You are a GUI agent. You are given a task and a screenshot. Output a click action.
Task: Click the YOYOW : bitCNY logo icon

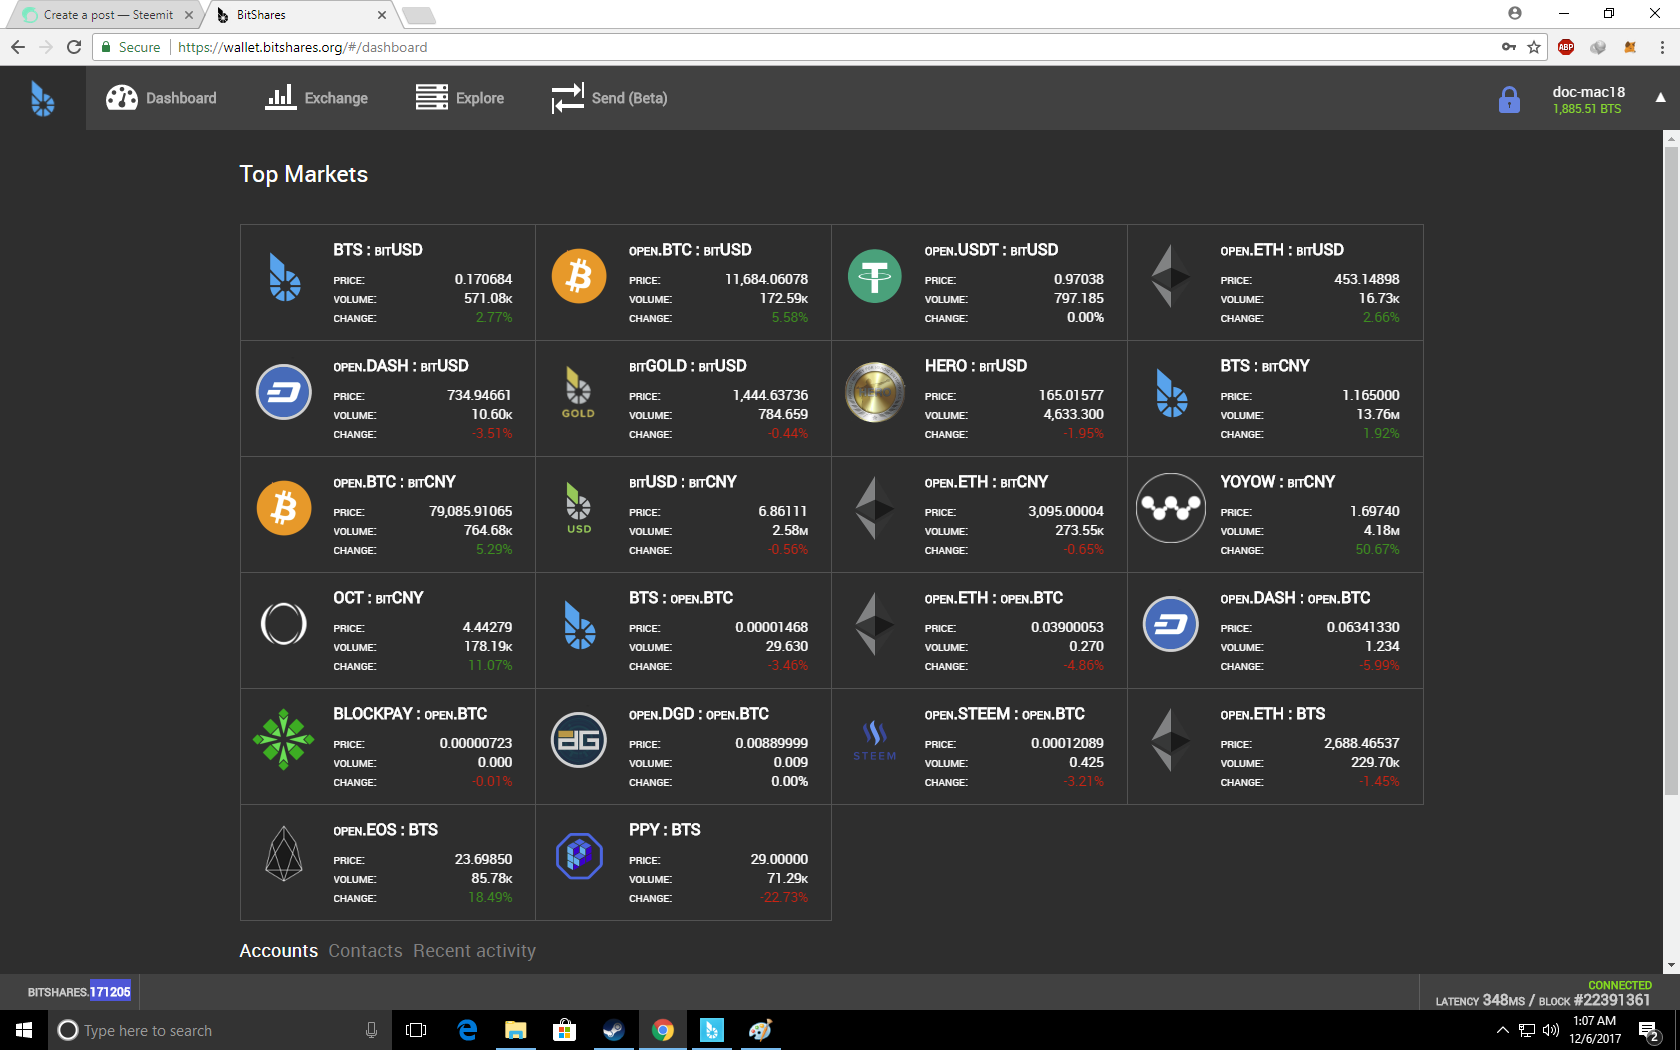pyautogui.click(x=1171, y=508)
